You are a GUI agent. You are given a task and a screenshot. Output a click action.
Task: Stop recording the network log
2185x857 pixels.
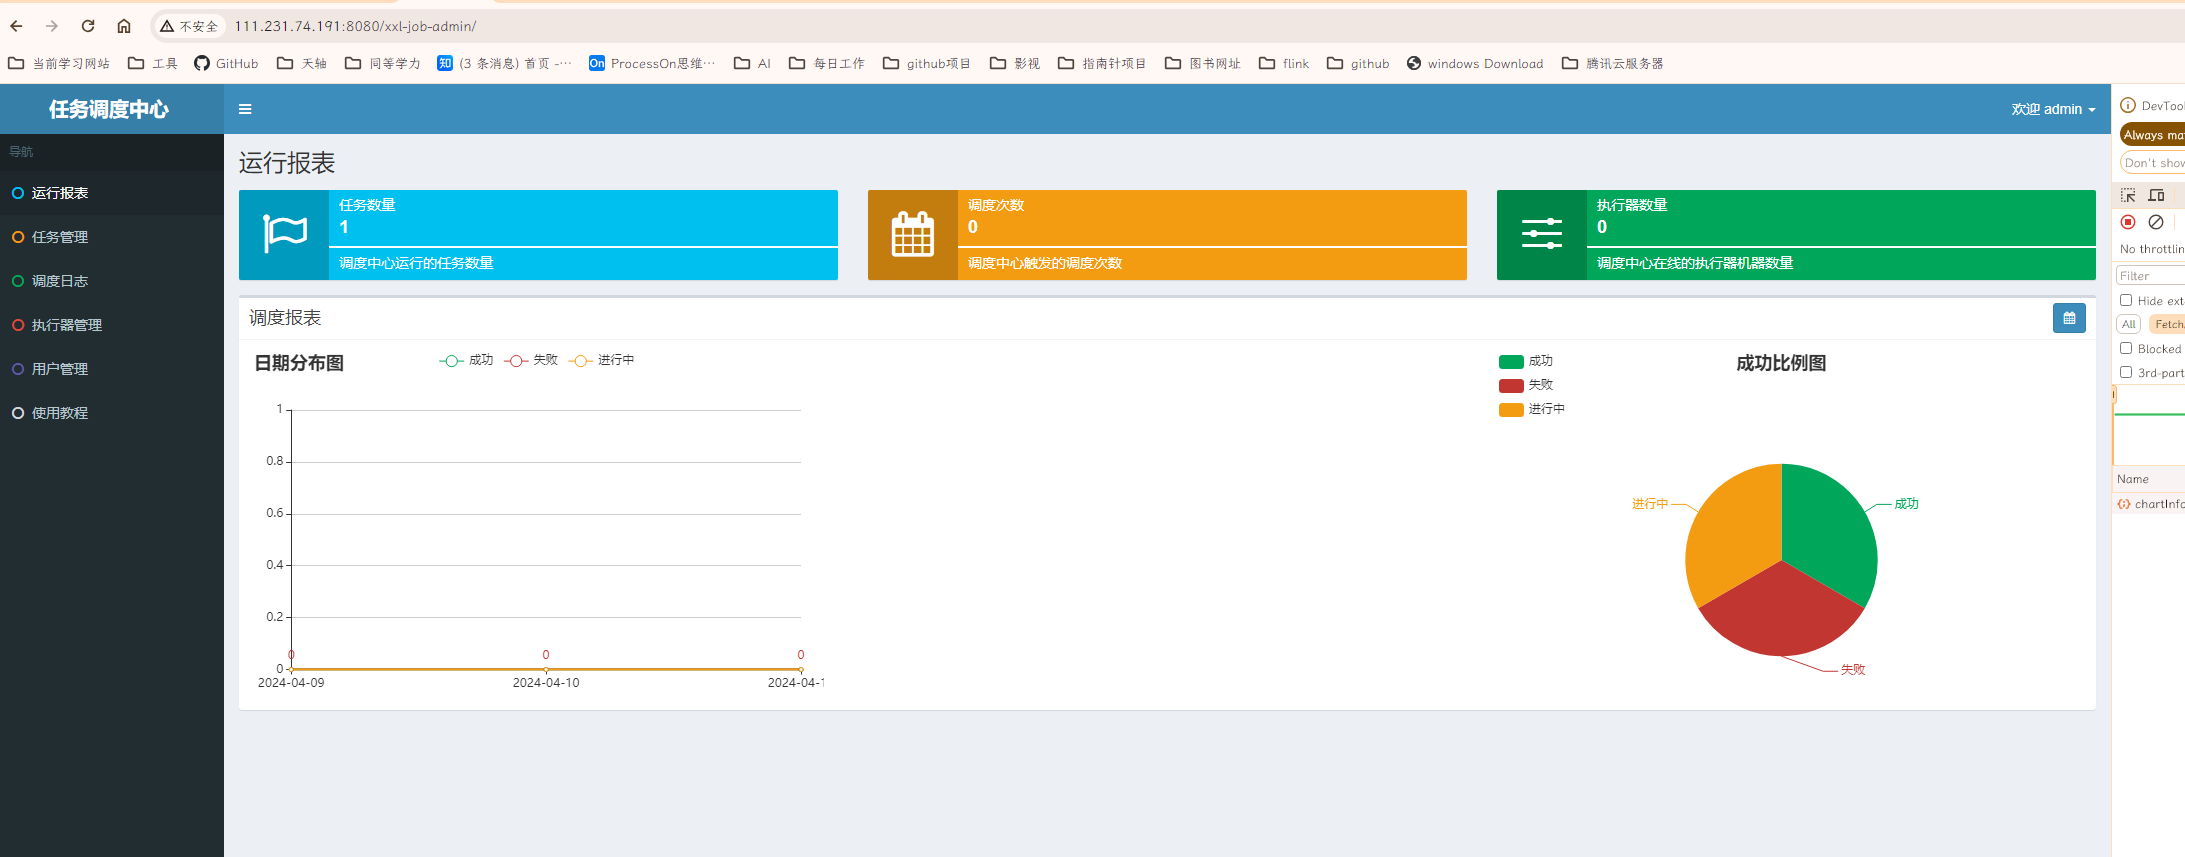(2128, 222)
